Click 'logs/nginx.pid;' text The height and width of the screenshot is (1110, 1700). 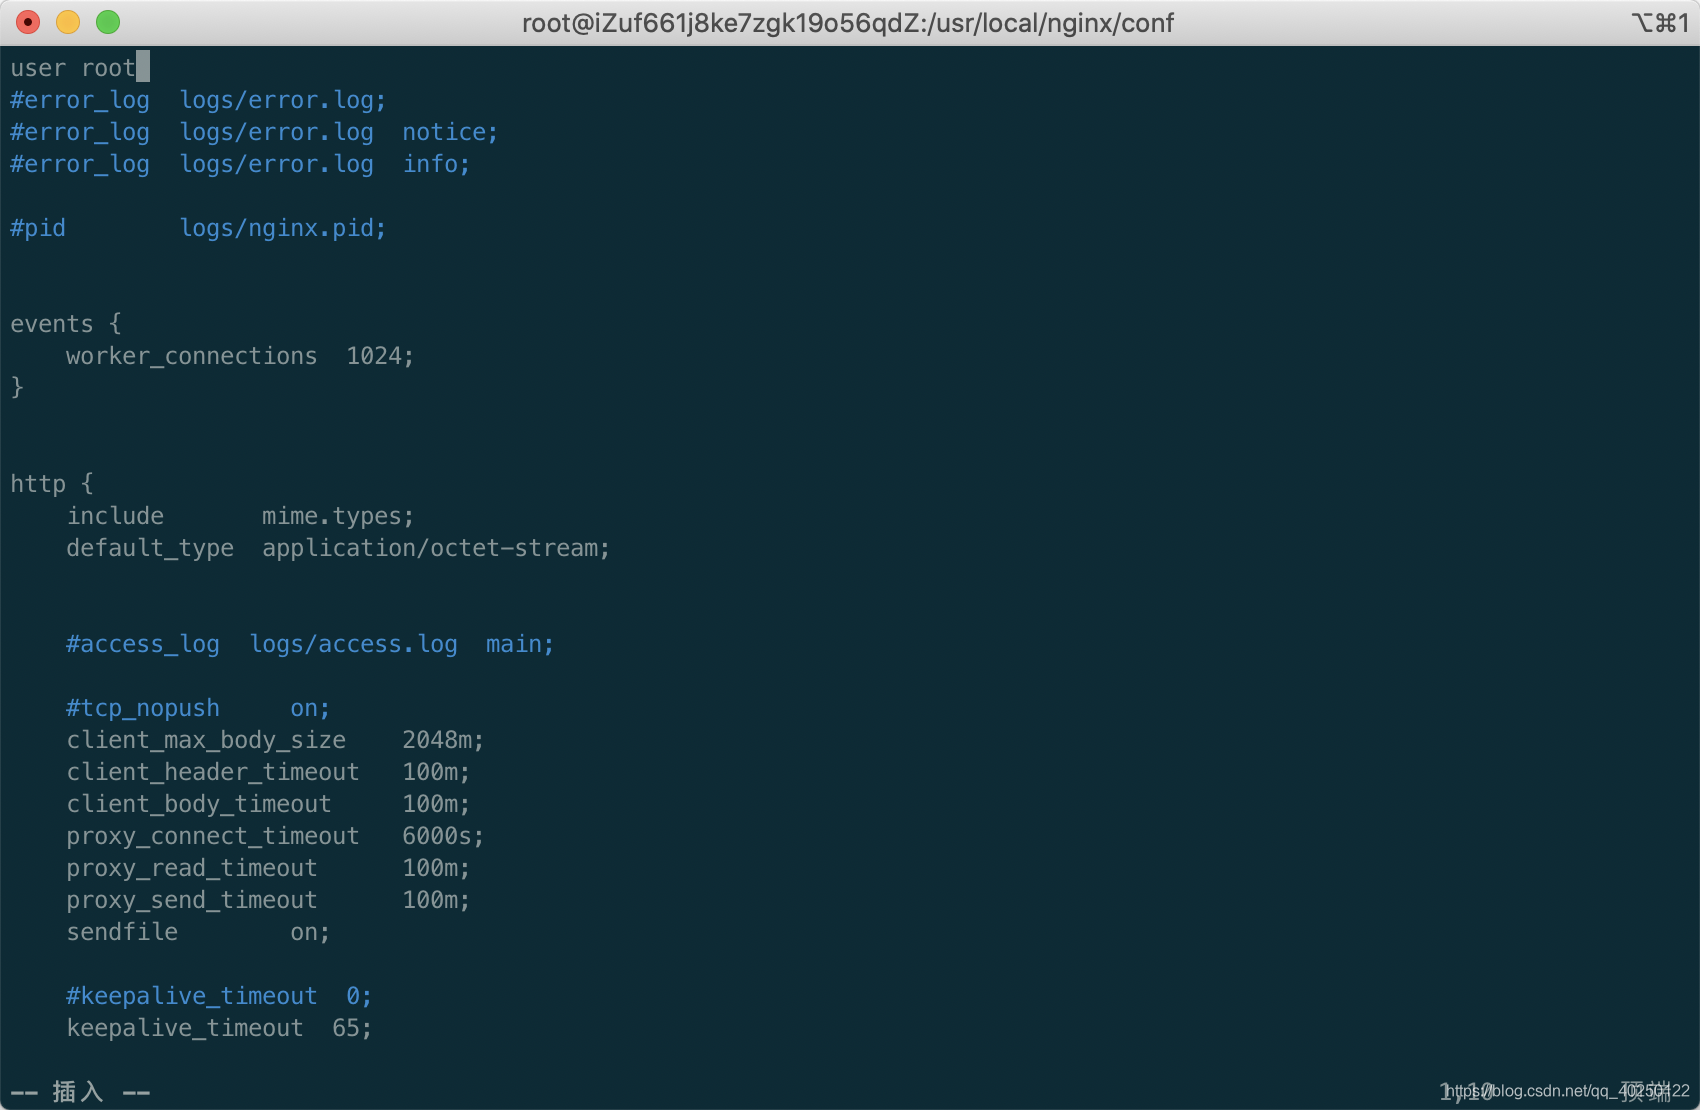(283, 229)
